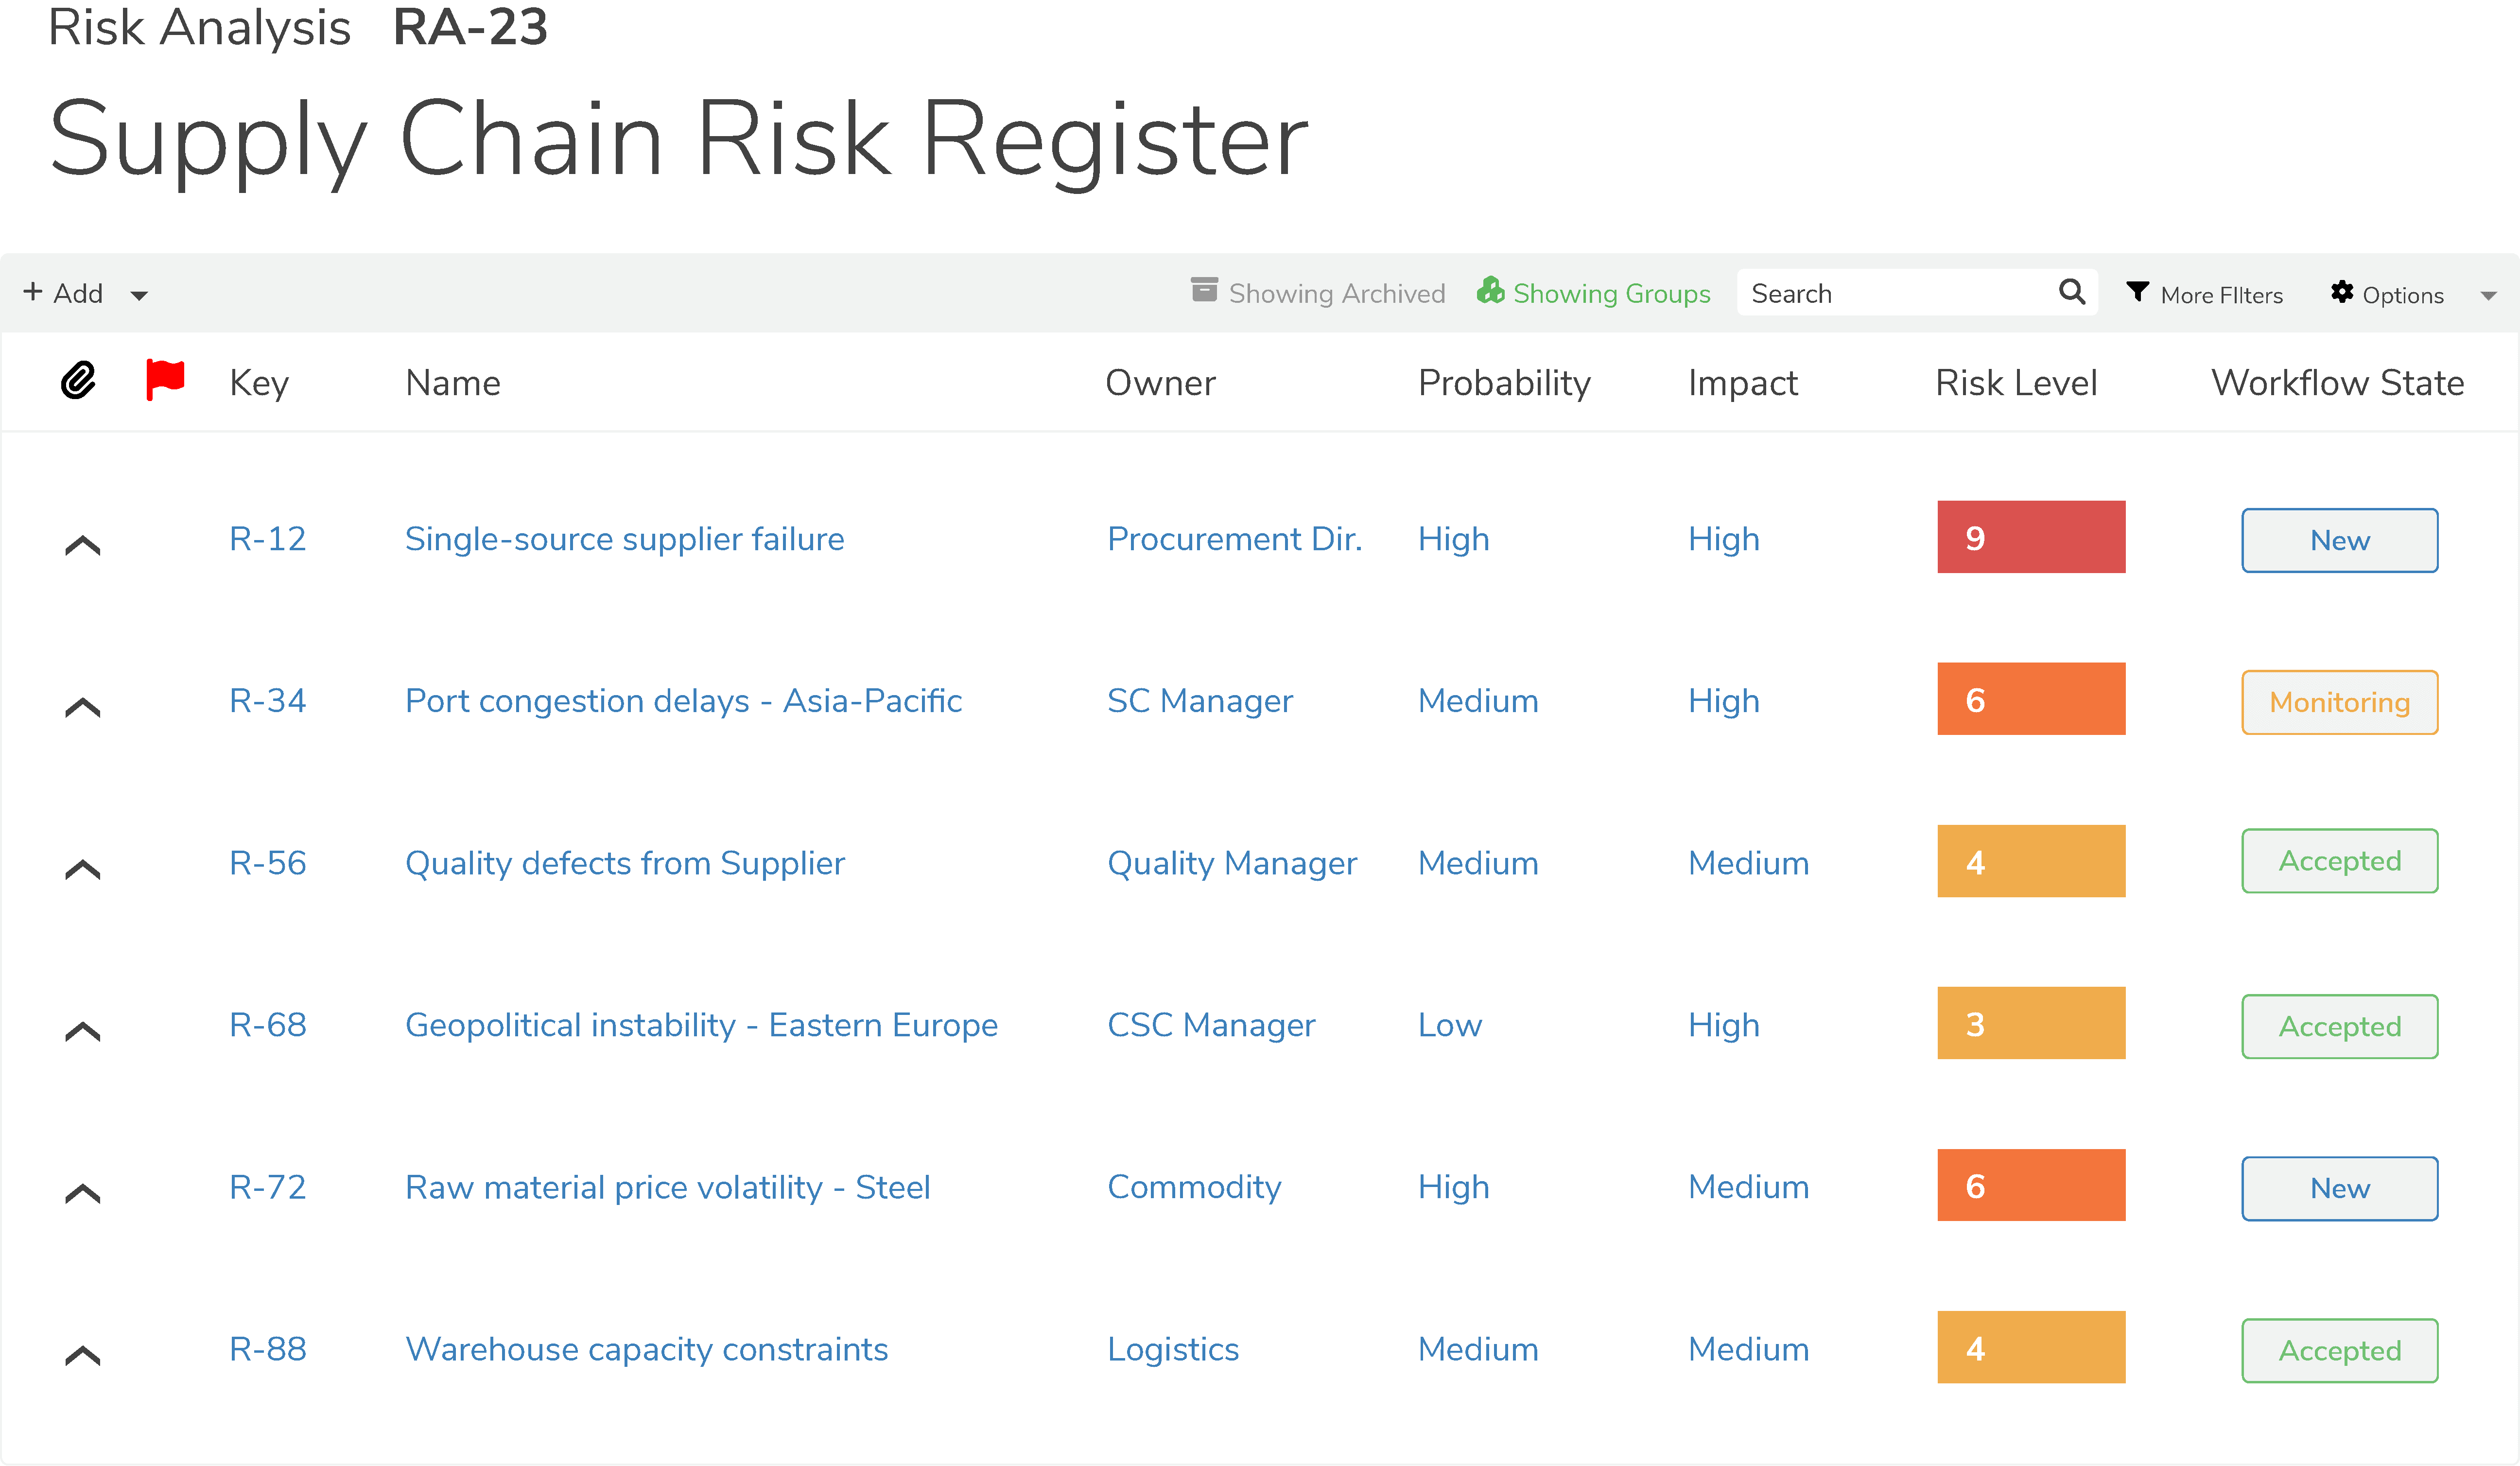This screenshot has height=1466, width=2520.
Task: Collapse the R-12 row chevron
Action: point(83,546)
